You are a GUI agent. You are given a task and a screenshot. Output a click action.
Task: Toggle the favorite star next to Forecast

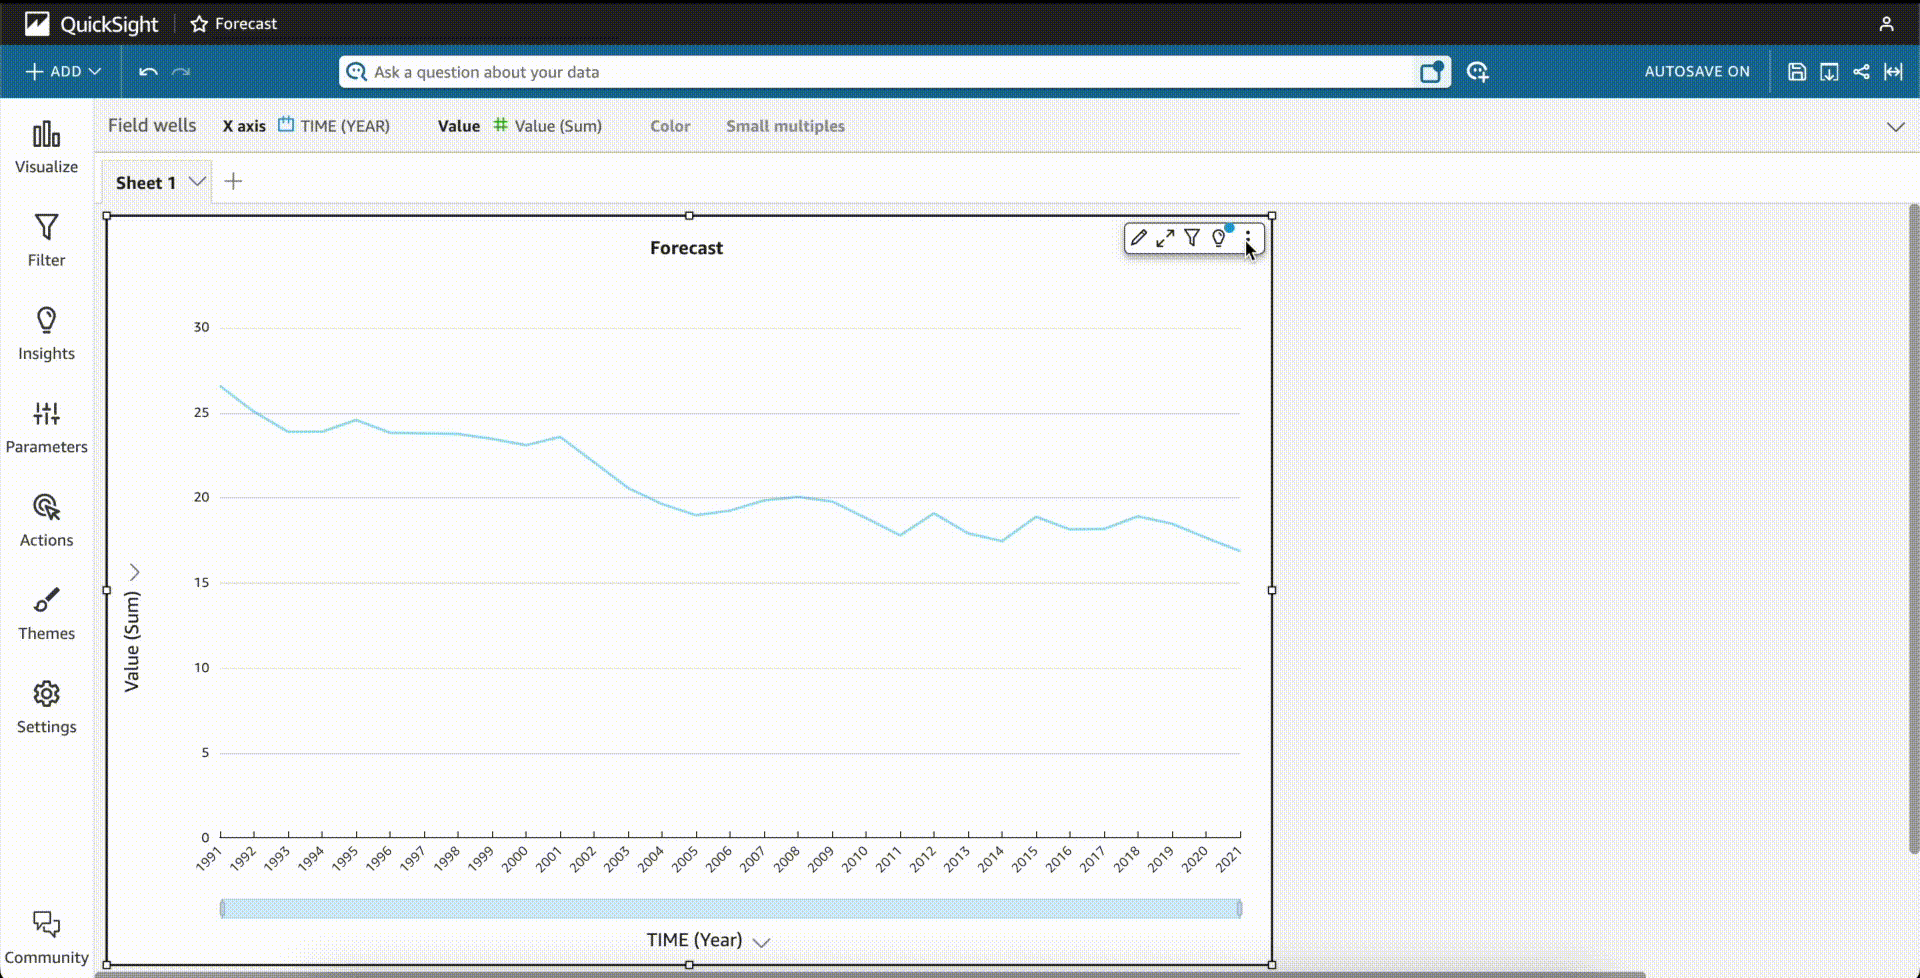[199, 24]
